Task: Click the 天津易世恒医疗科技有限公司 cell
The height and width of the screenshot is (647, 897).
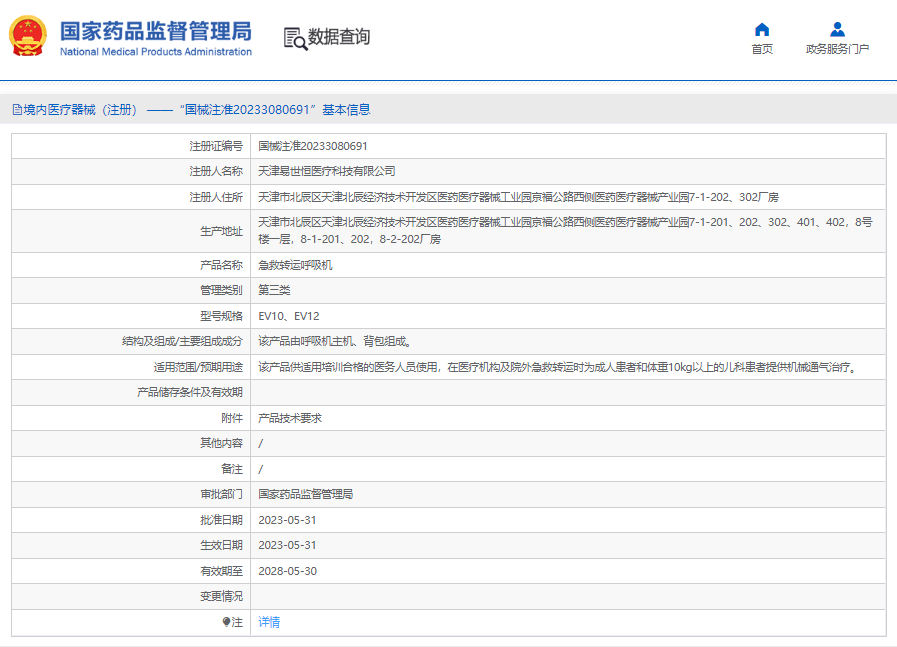Action: 327,172
